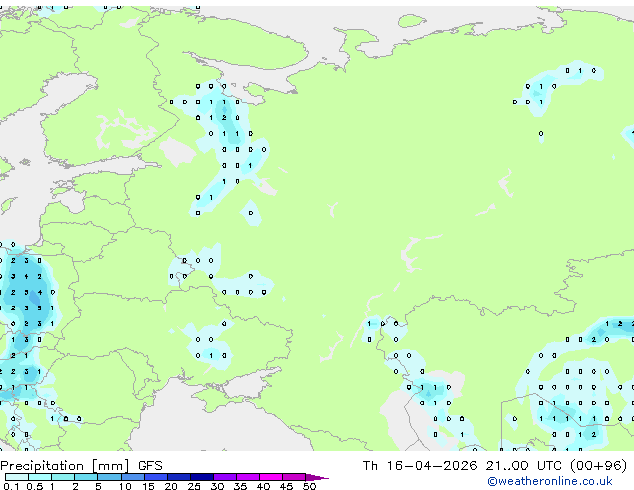Pick the legend swatch between 20 and 25

coord(179,477)
